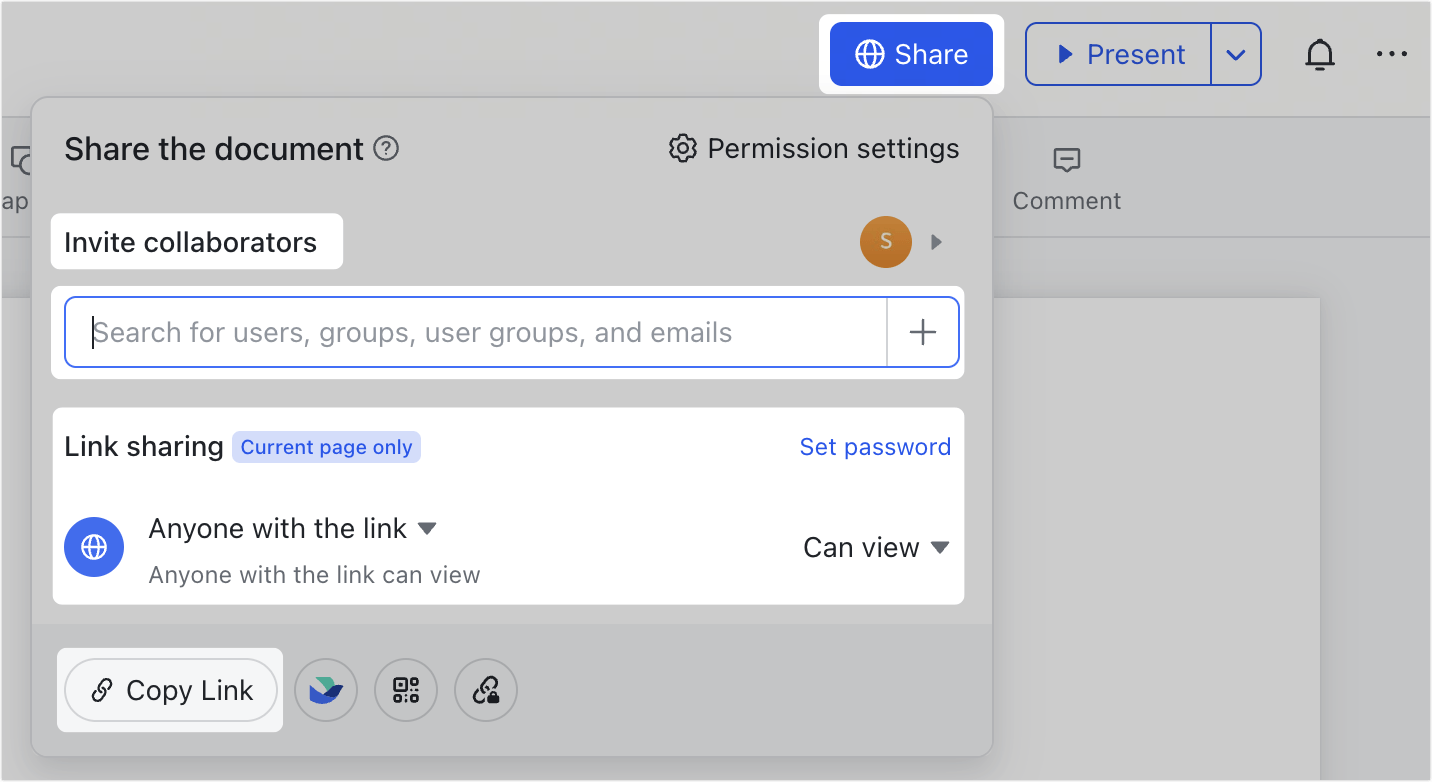1432x782 pixels.
Task: Click the blue globe link sharing icon
Action: pos(94,547)
